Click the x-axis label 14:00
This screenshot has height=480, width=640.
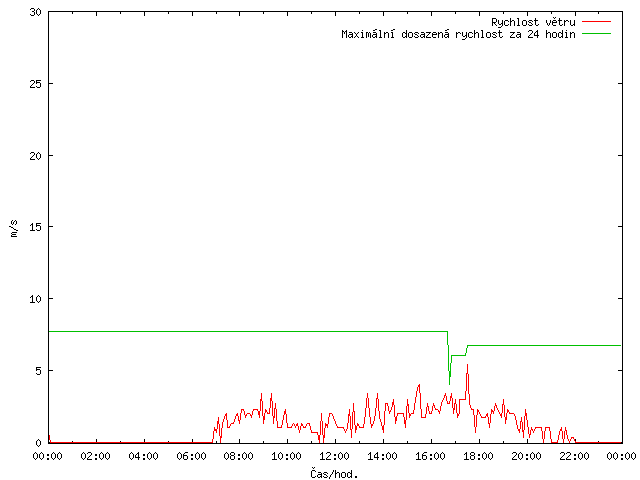[x=382, y=456]
